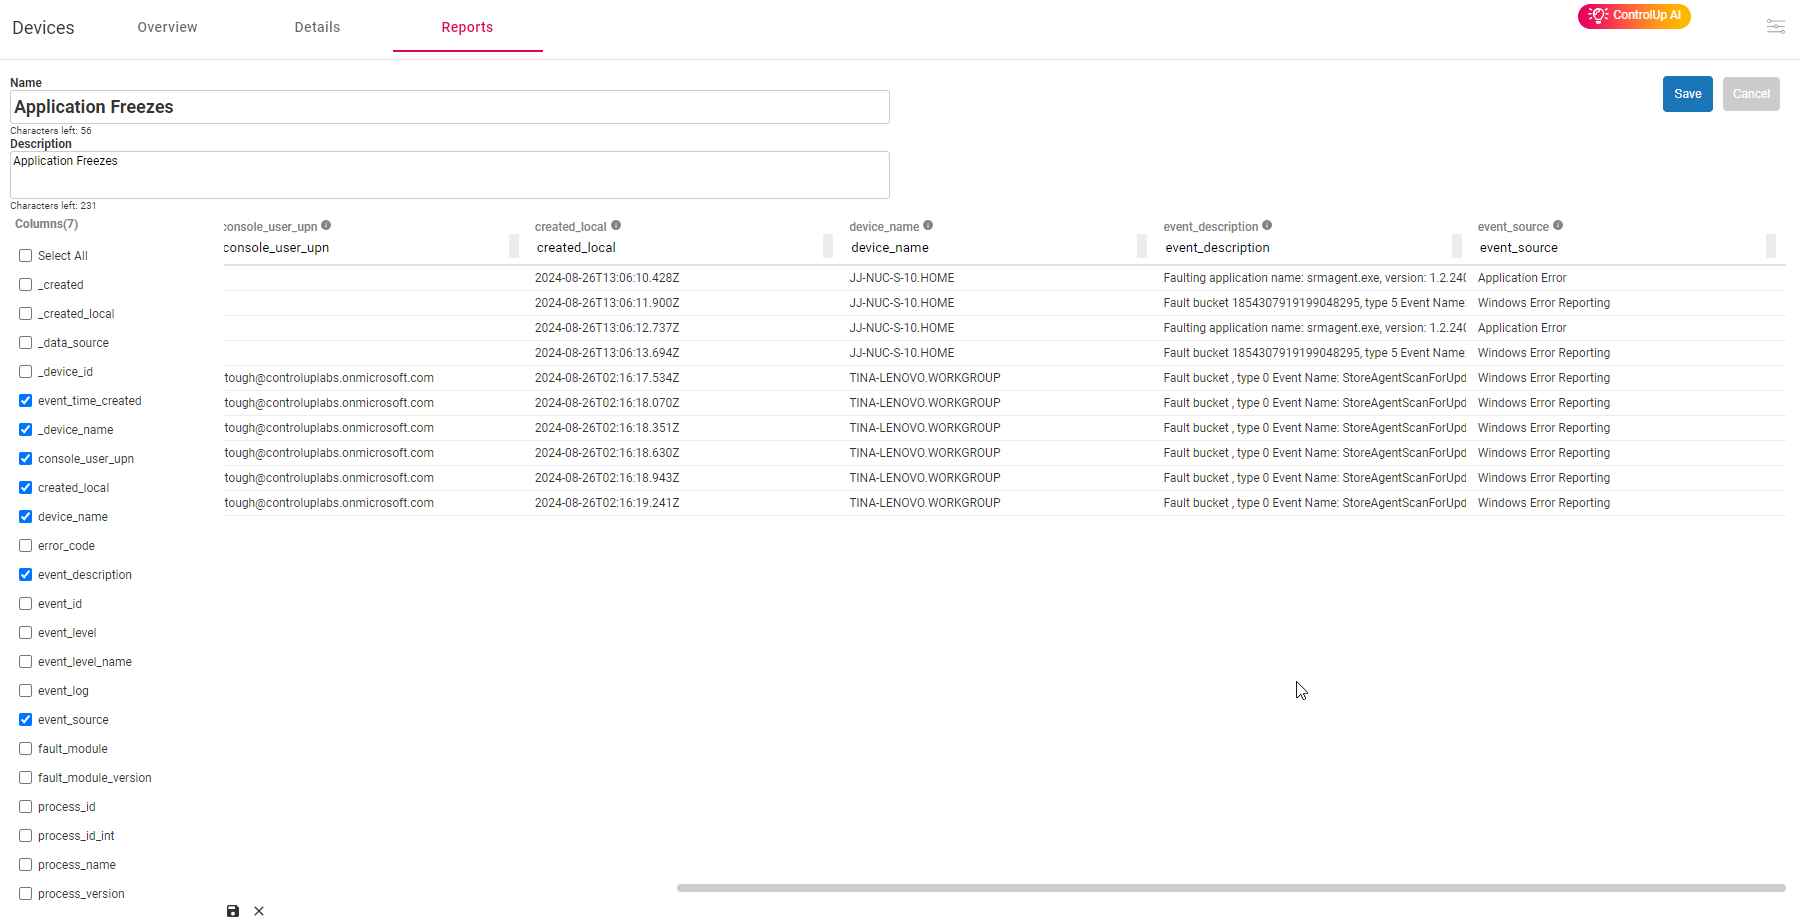Select the Devices heading
This screenshot has height=922, width=1800.
tap(43, 28)
